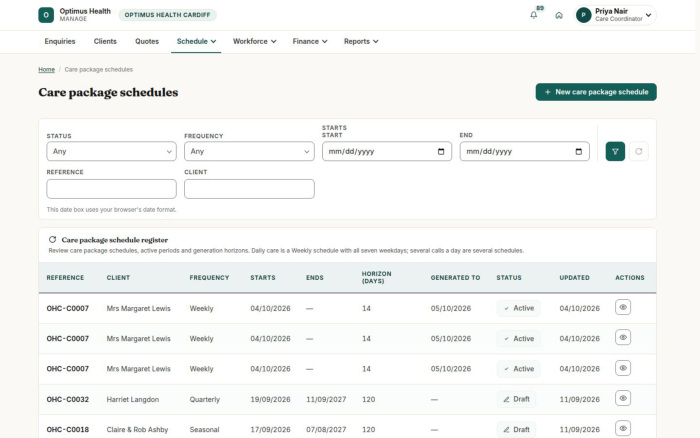Click client name Claire & Rob Ashby
Image resolution: width=700 pixels, height=438 pixels.
pos(138,430)
